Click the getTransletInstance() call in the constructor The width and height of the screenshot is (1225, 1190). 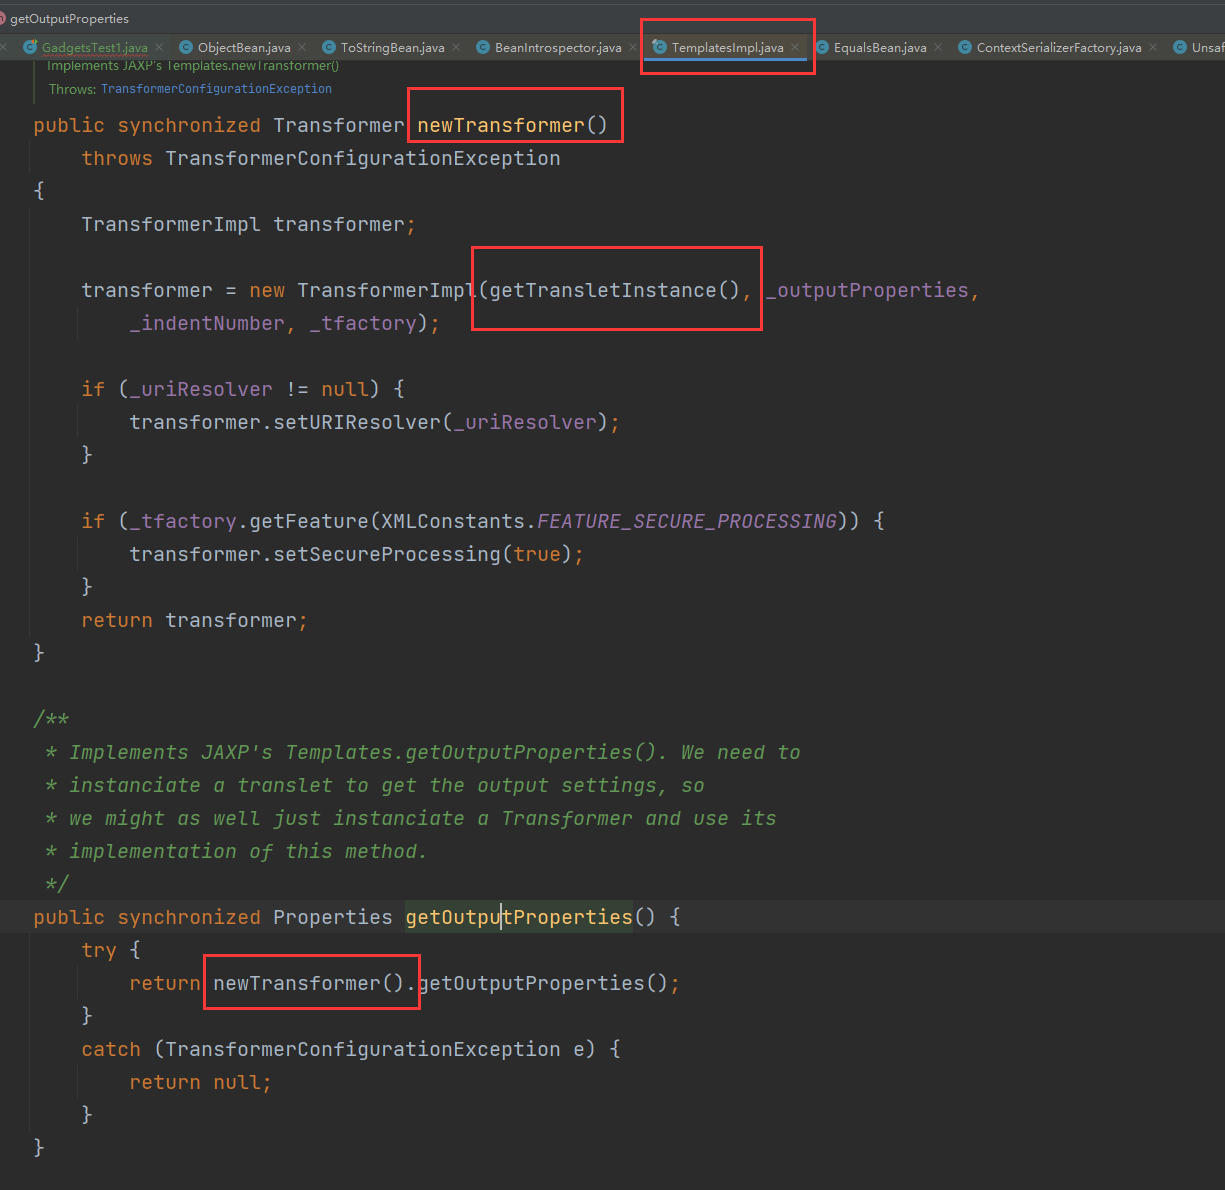(615, 290)
